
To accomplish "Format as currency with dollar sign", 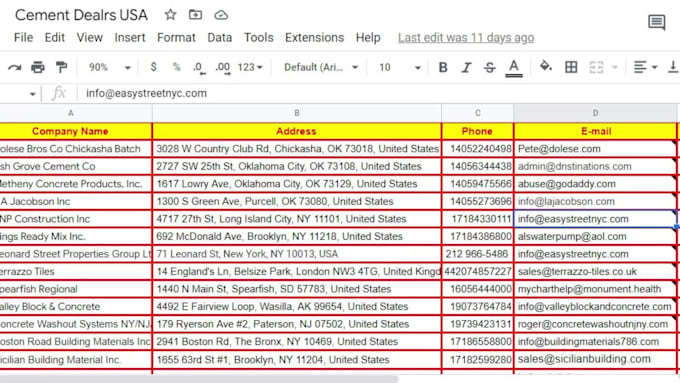I will tap(153, 67).
